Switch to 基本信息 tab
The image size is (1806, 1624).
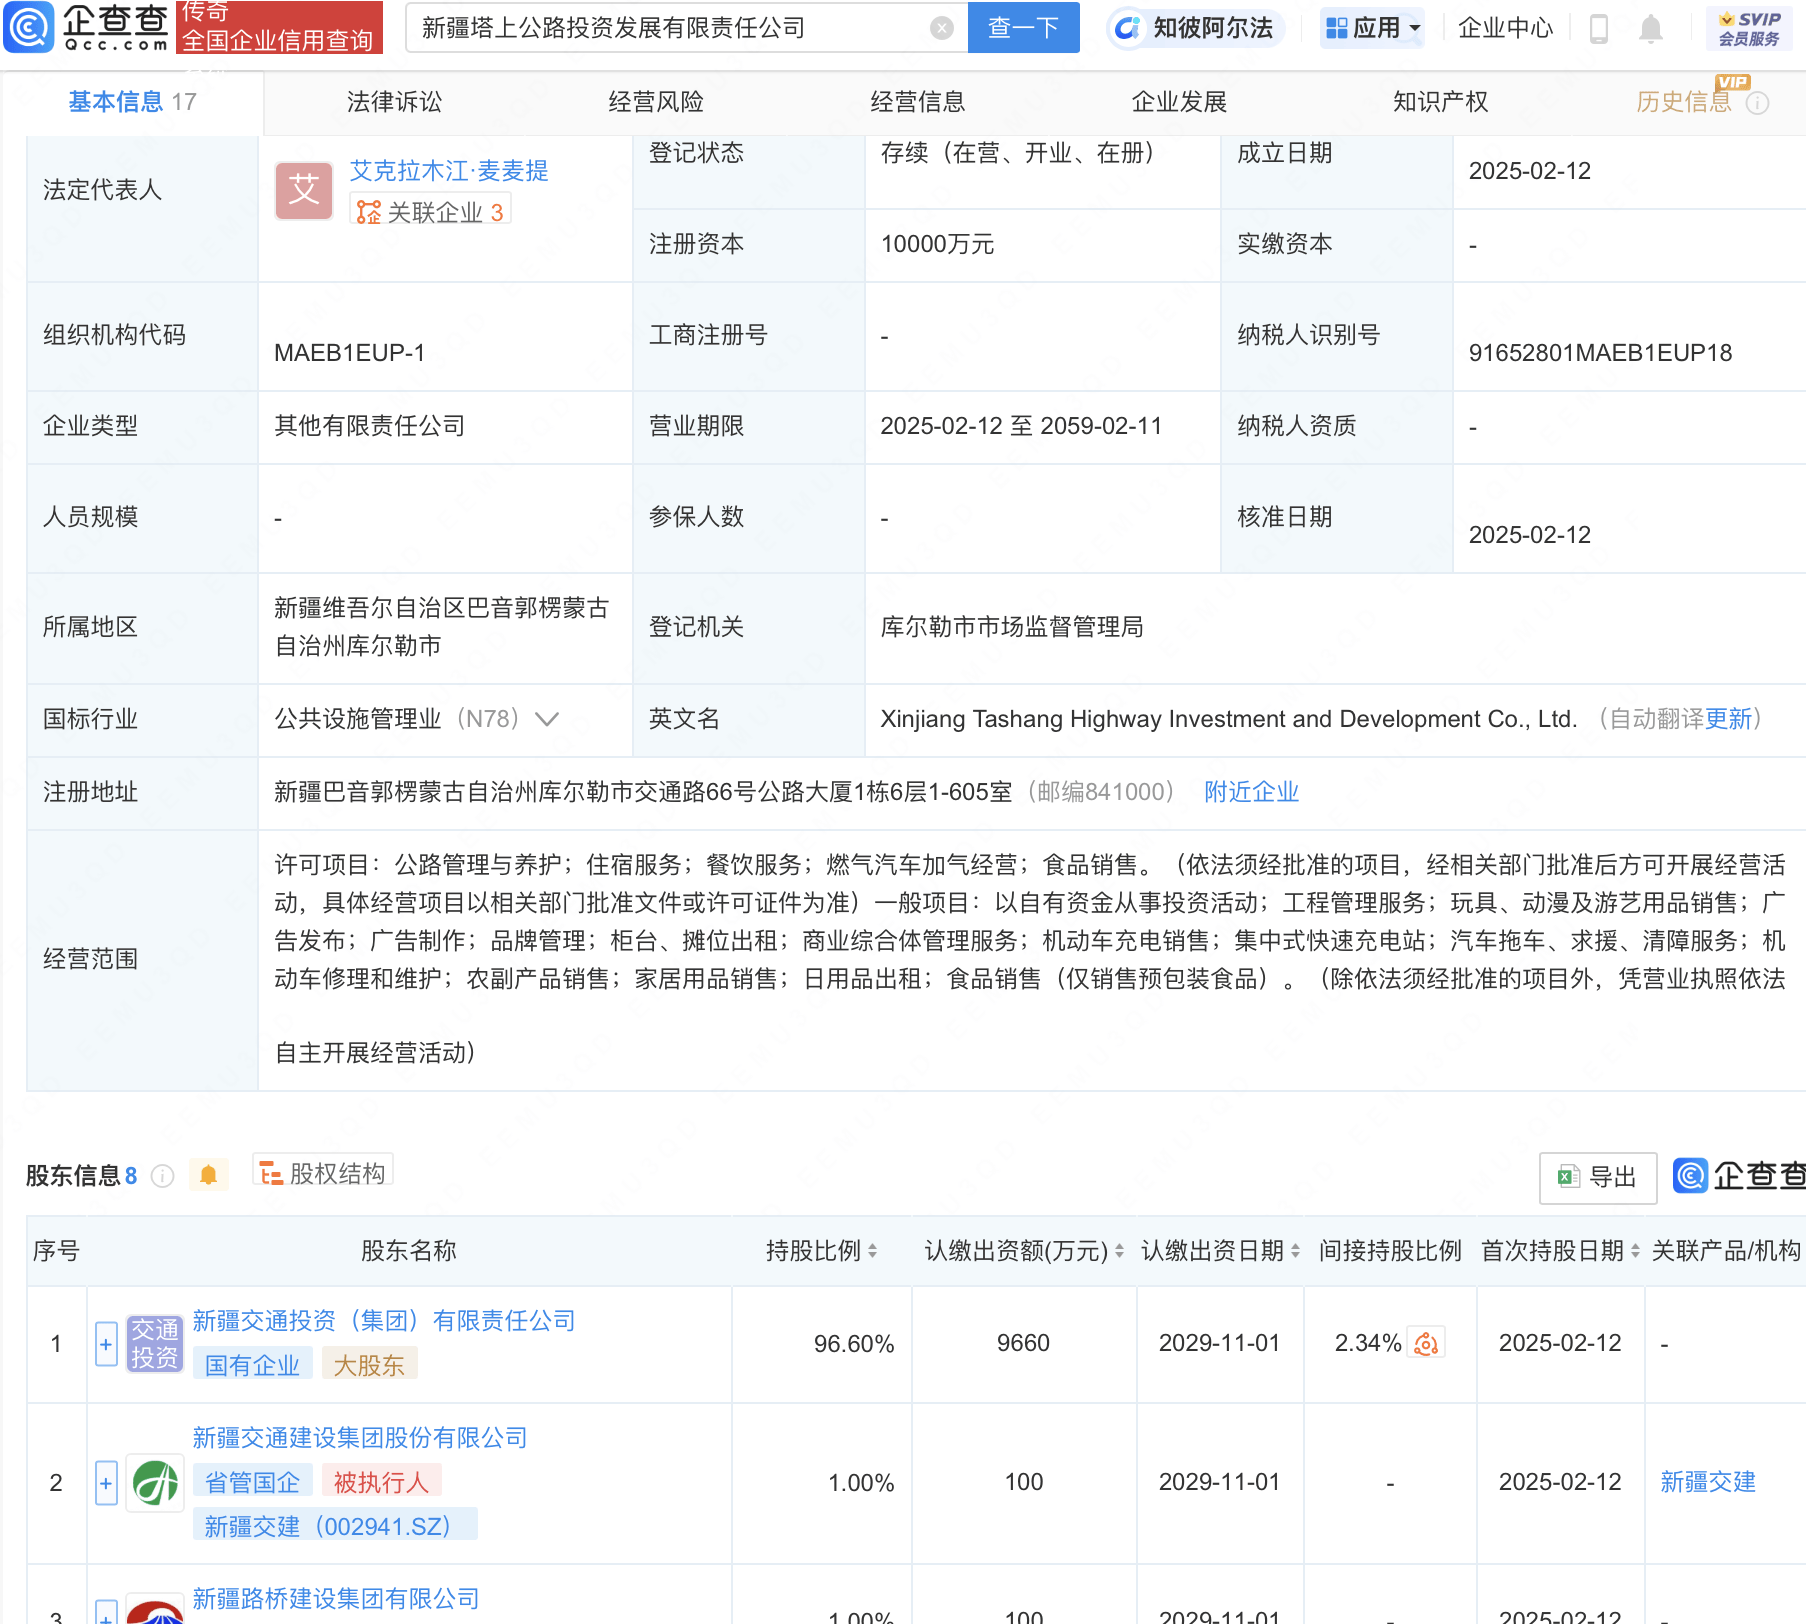click(x=132, y=102)
